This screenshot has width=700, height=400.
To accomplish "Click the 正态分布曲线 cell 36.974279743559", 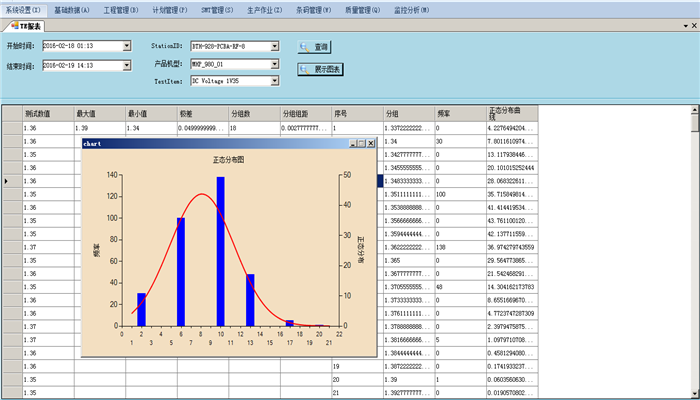I will (512, 247).
